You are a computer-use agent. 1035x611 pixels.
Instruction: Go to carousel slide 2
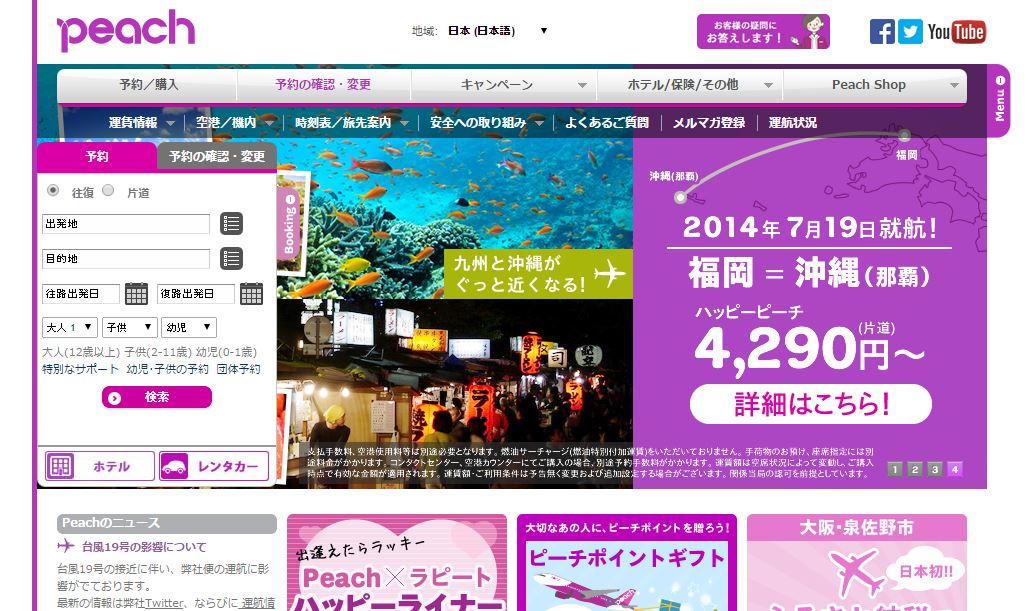click(915, 469)
